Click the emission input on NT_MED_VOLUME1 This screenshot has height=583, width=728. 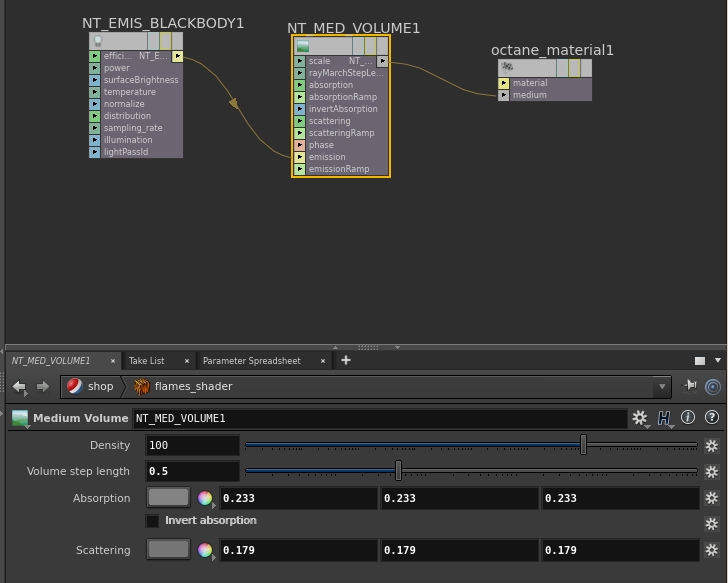pyautogui.click(x=299, y=157)
